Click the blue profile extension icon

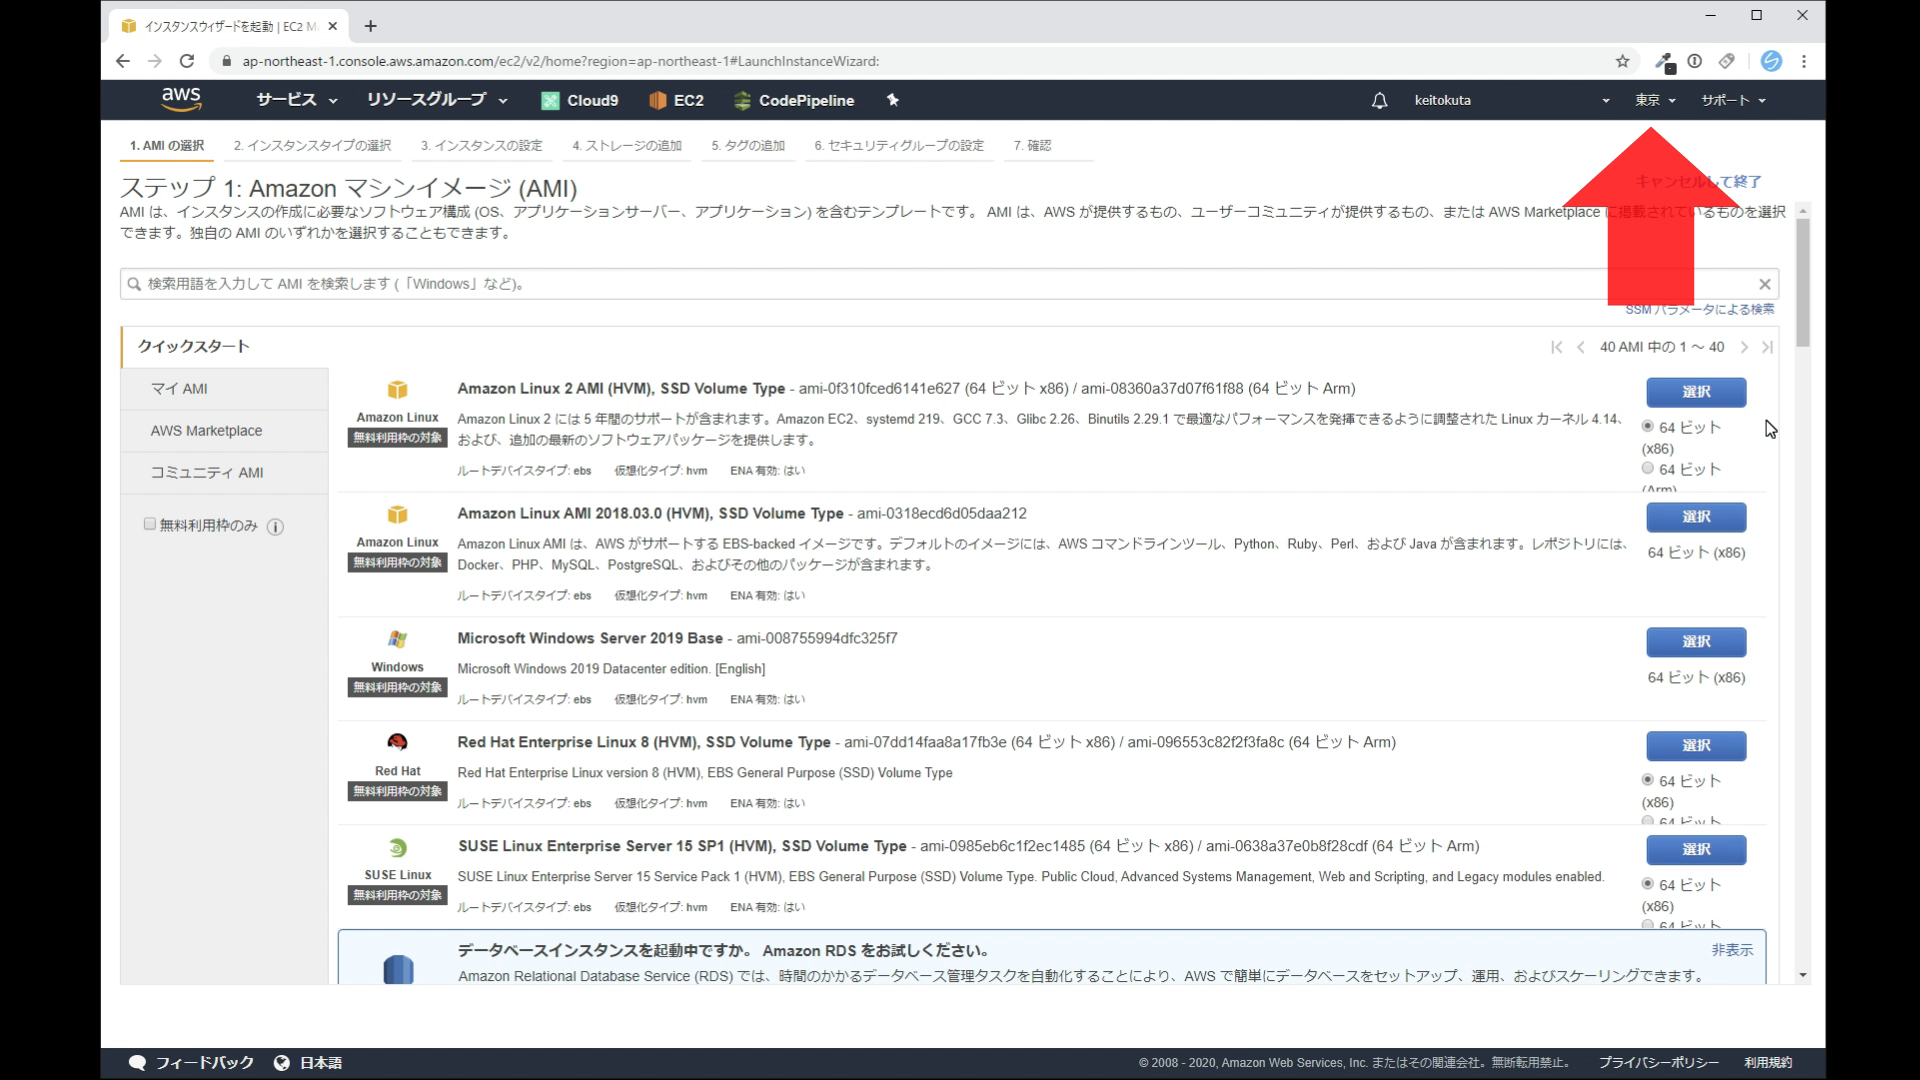tap(1771, 61)
